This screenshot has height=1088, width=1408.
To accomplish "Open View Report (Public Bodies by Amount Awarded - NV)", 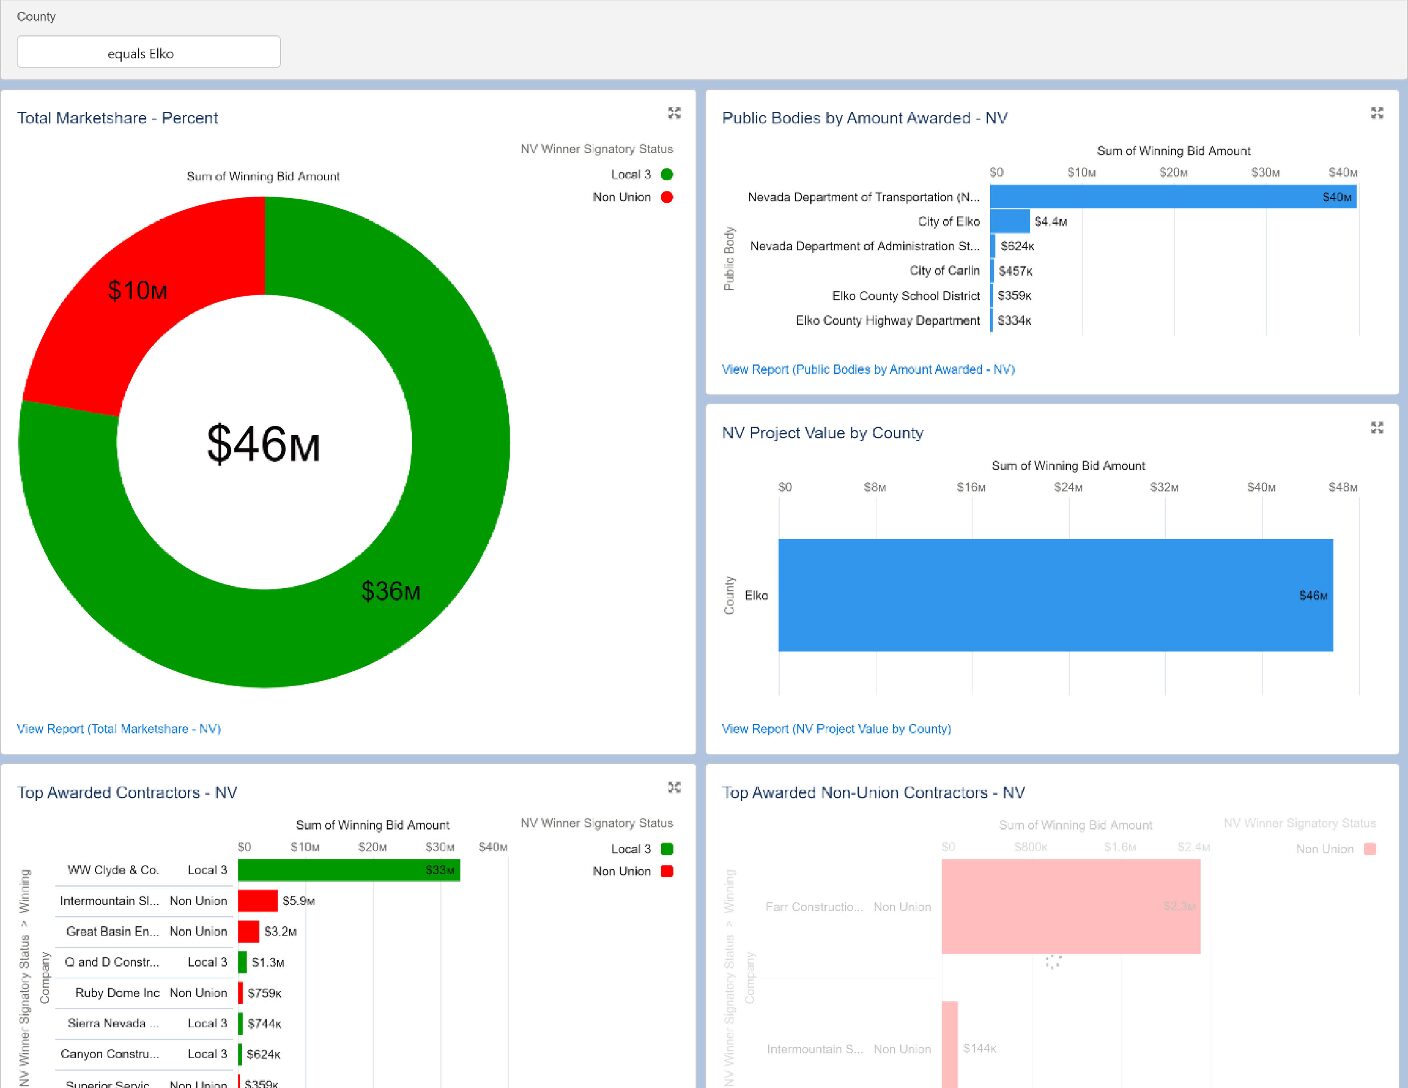I will tap(868, 369).
